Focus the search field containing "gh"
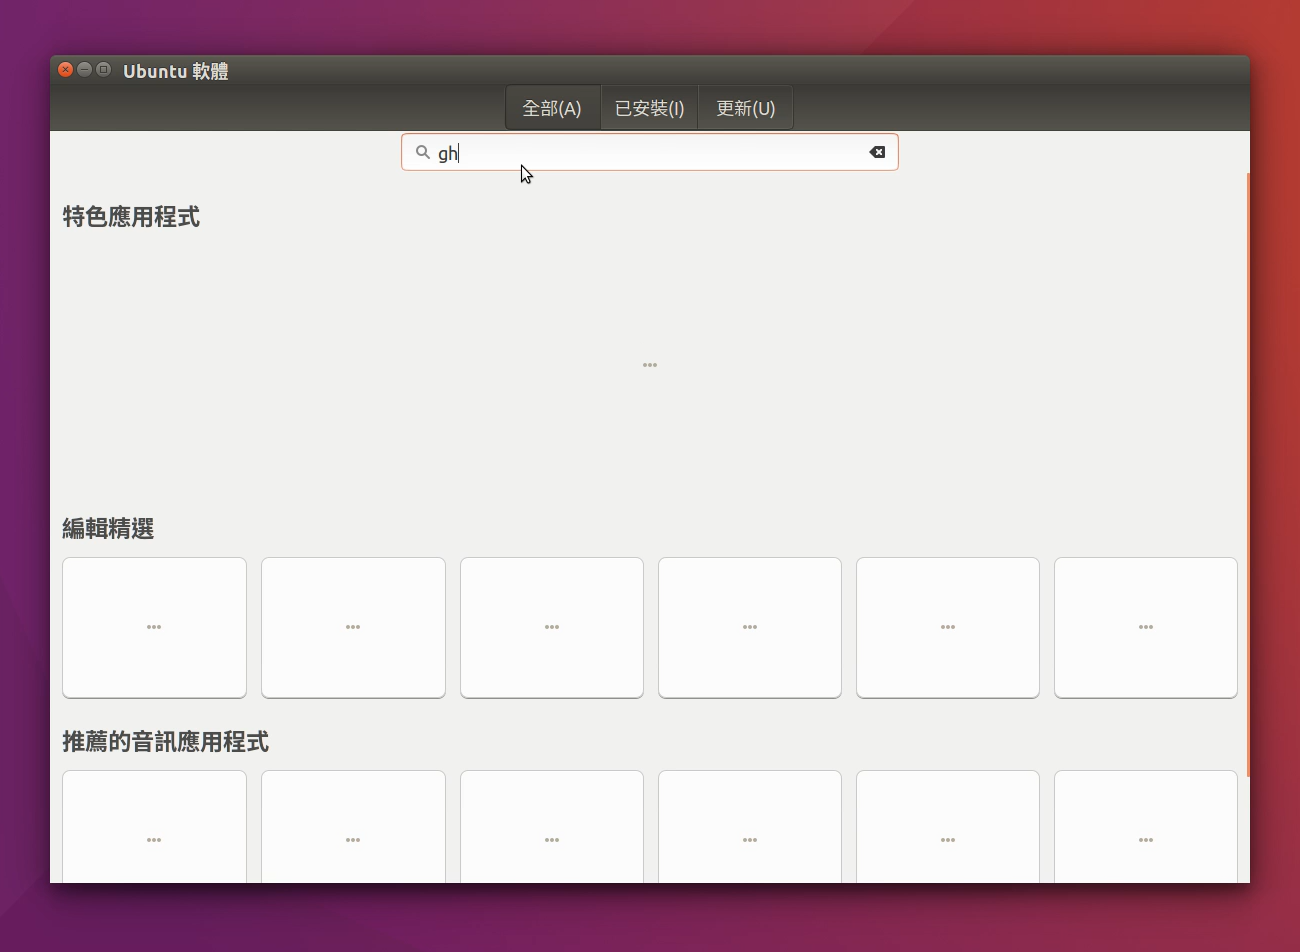 point(650,152)
